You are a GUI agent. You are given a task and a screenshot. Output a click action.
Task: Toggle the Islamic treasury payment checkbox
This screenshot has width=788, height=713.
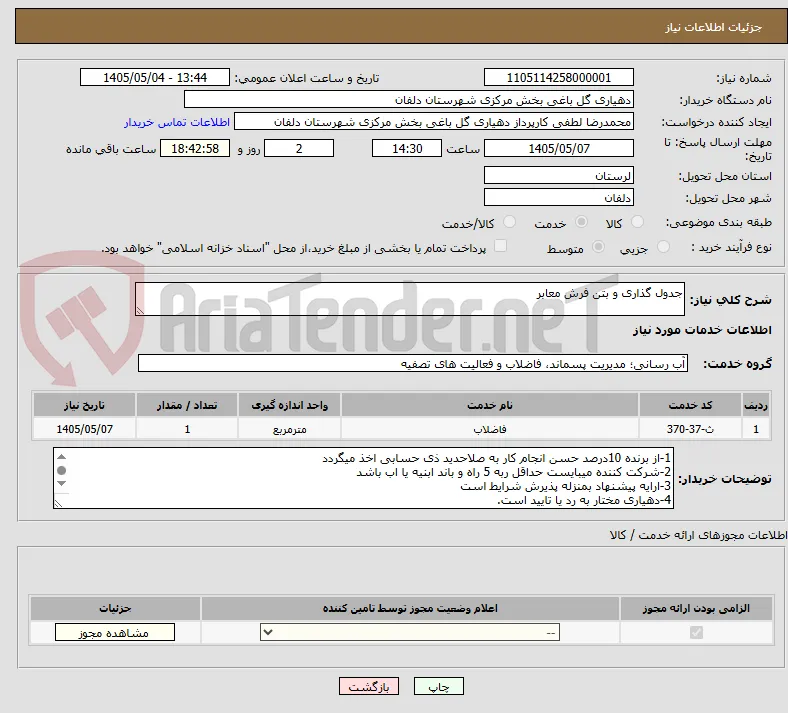[500, 246]
